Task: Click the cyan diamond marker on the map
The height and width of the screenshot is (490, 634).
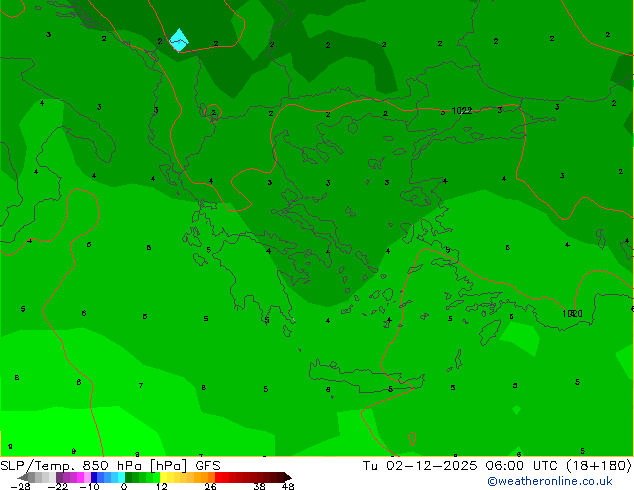Action: point(179,40)
